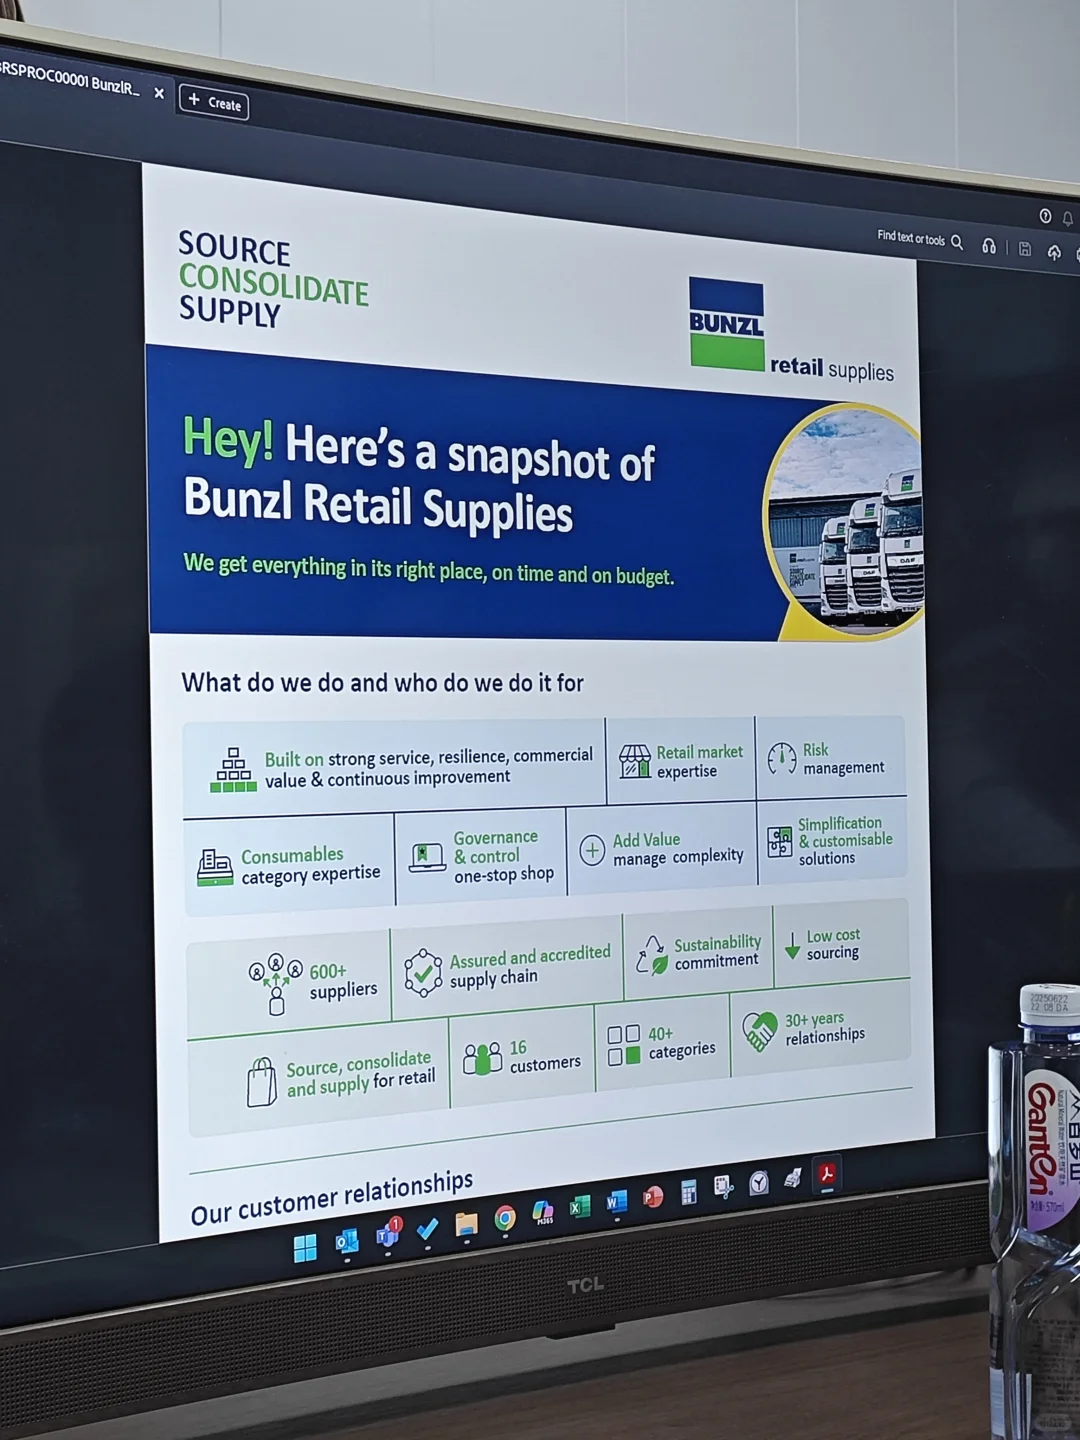The height and width of the screenshot is (1440, 1080).
Task: Click 'SOURCE CONSOLIDATE SUPPLY' heading text
Action: pos(273,281)
